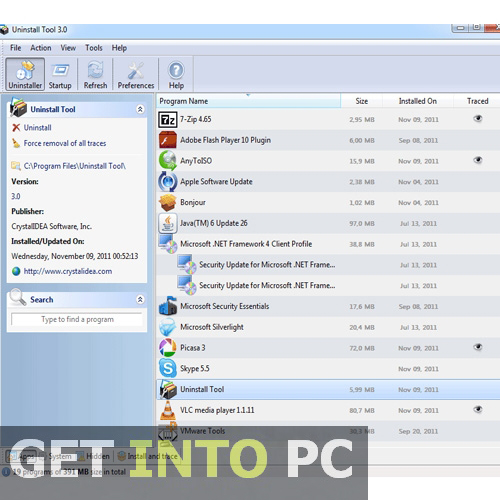Open the Tools menu

pos(94,48)
